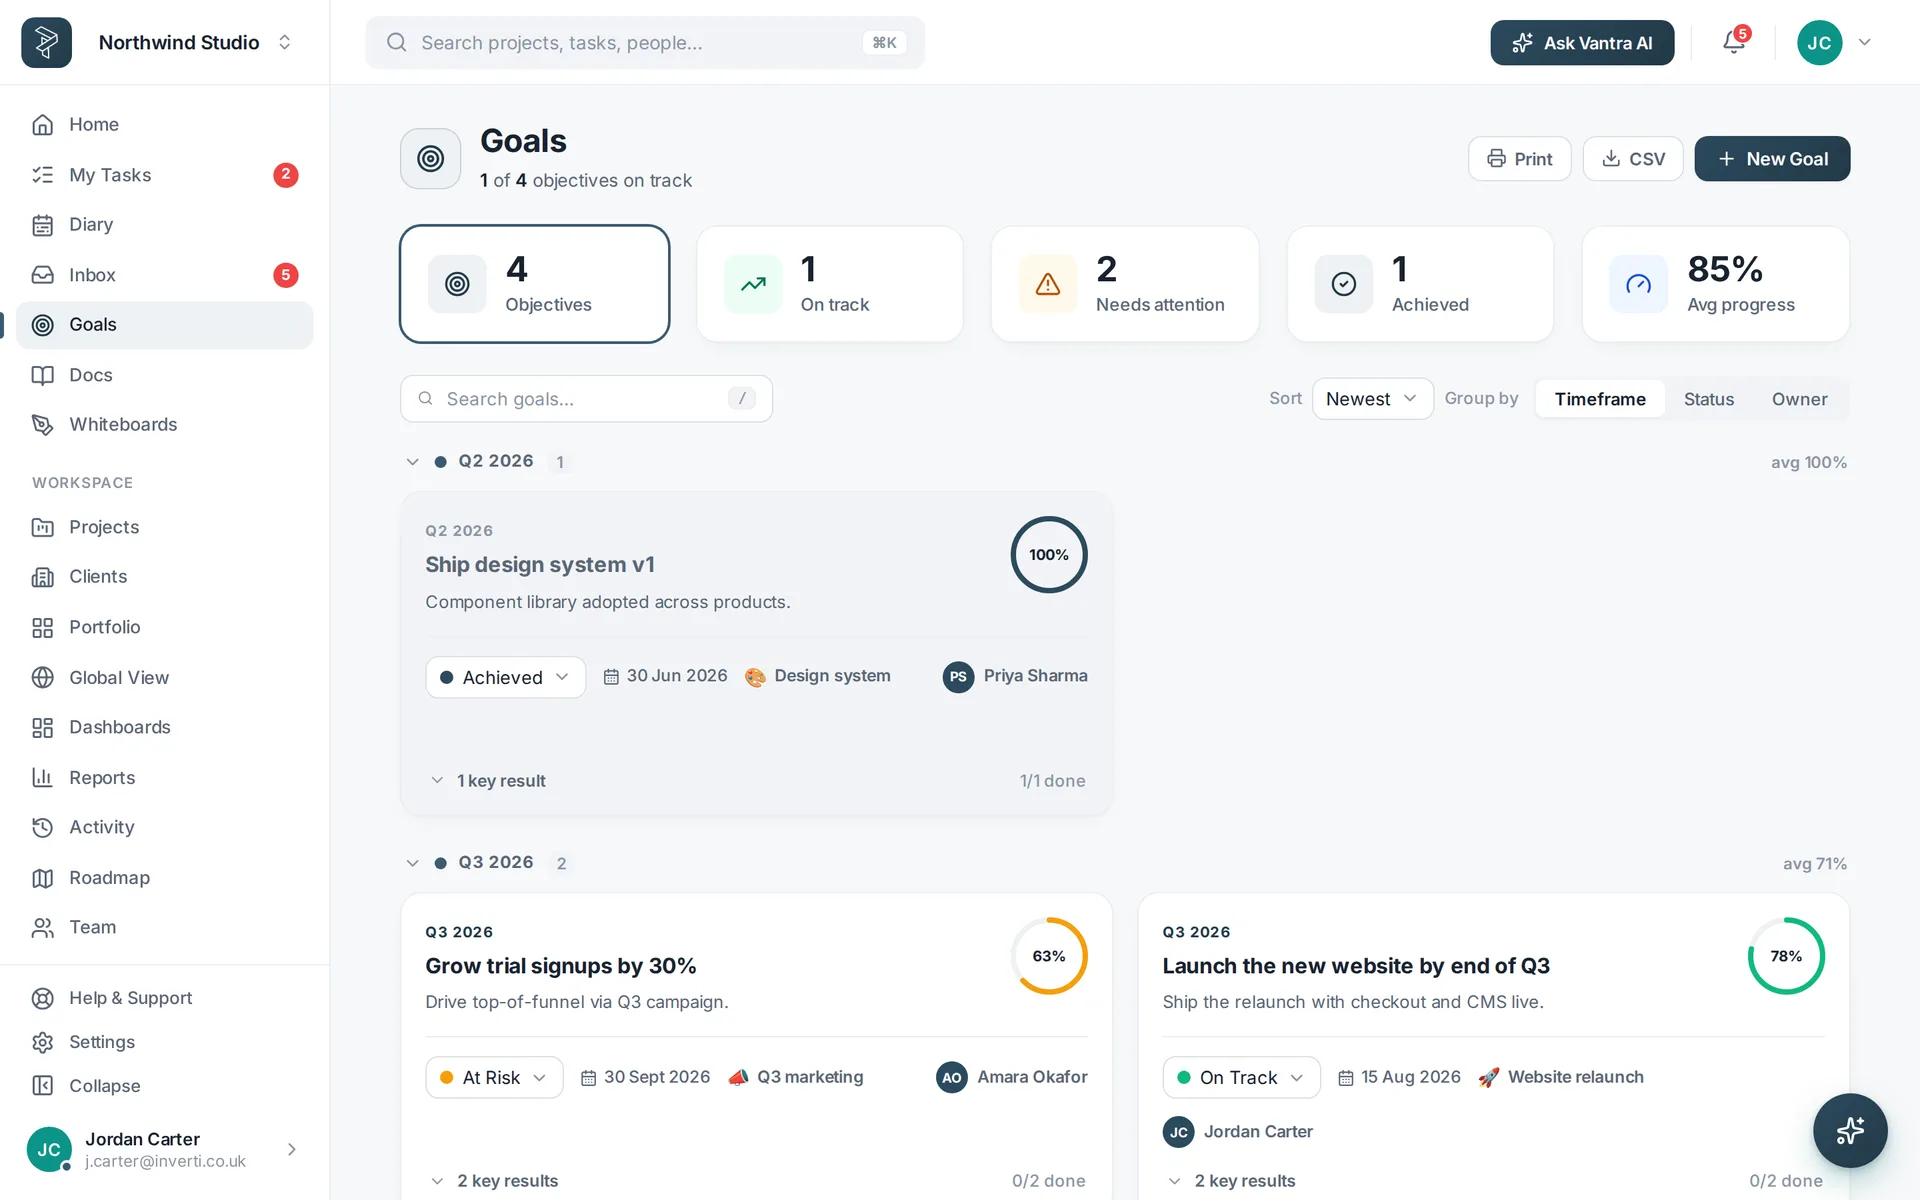Screen dimensions: 1920x1200
Task: Open Global View in the sidebar
Action: coord(165,677)
